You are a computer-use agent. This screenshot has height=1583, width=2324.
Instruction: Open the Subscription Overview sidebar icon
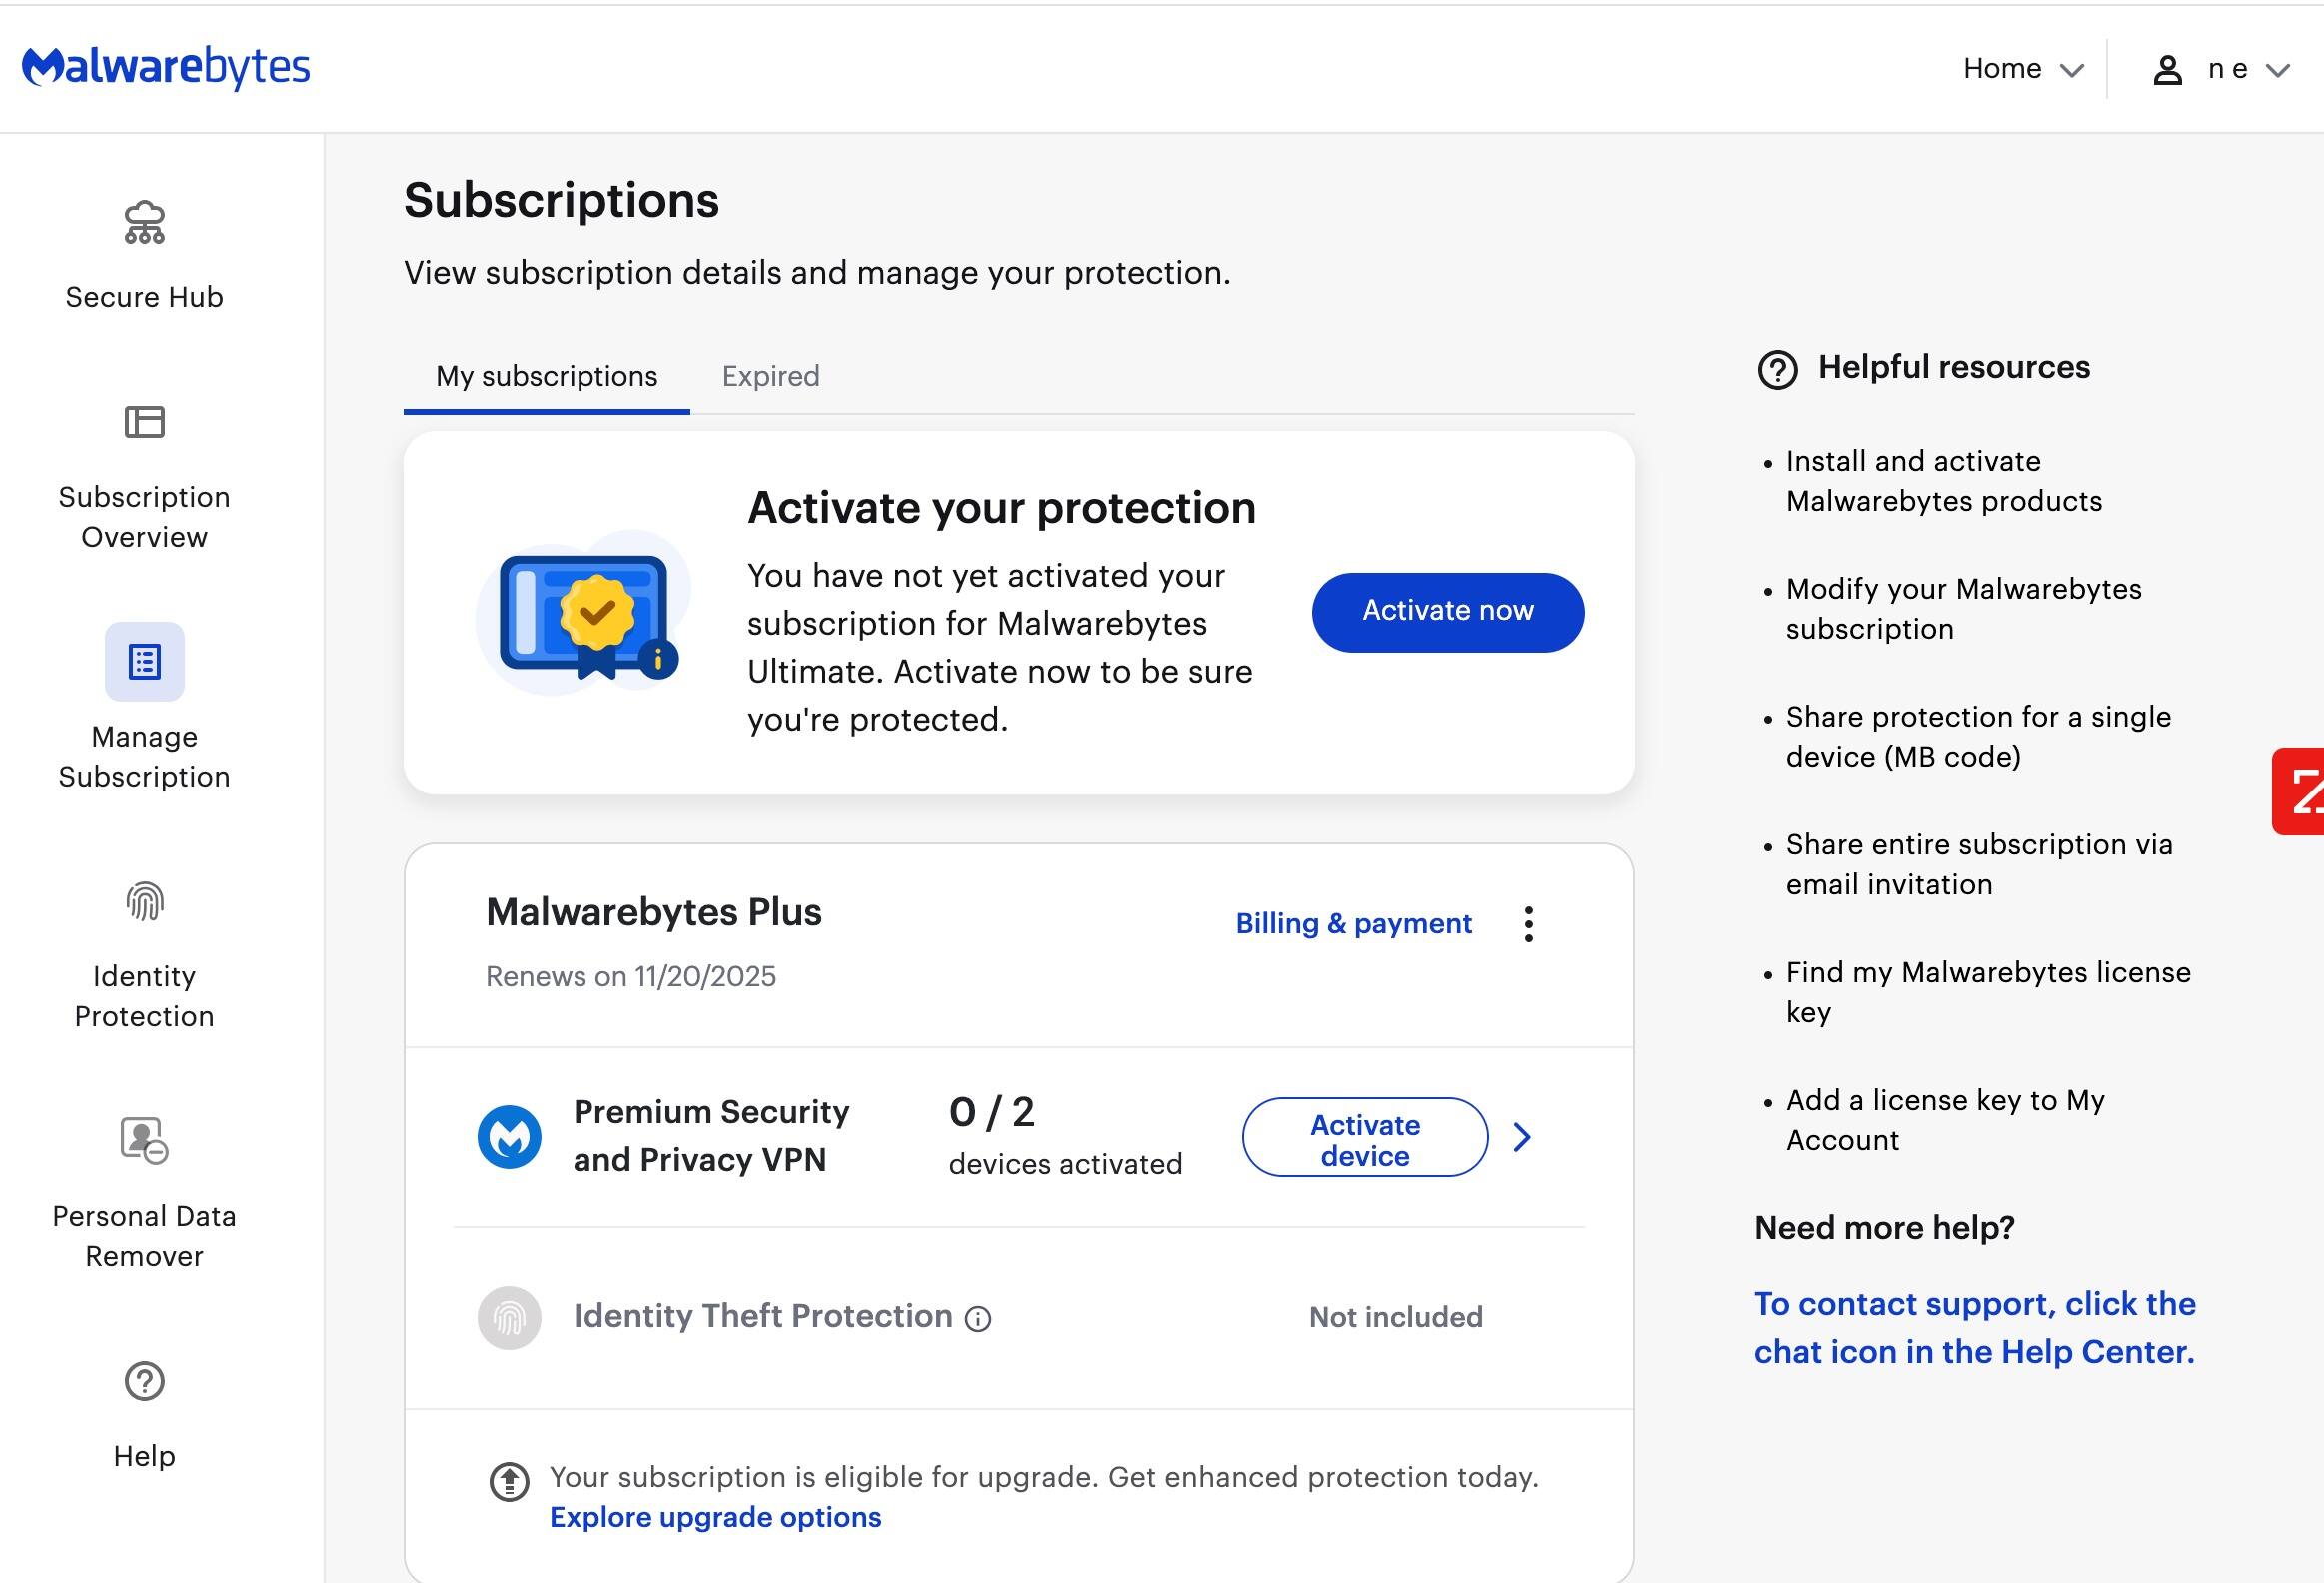[x=144, y=422]
